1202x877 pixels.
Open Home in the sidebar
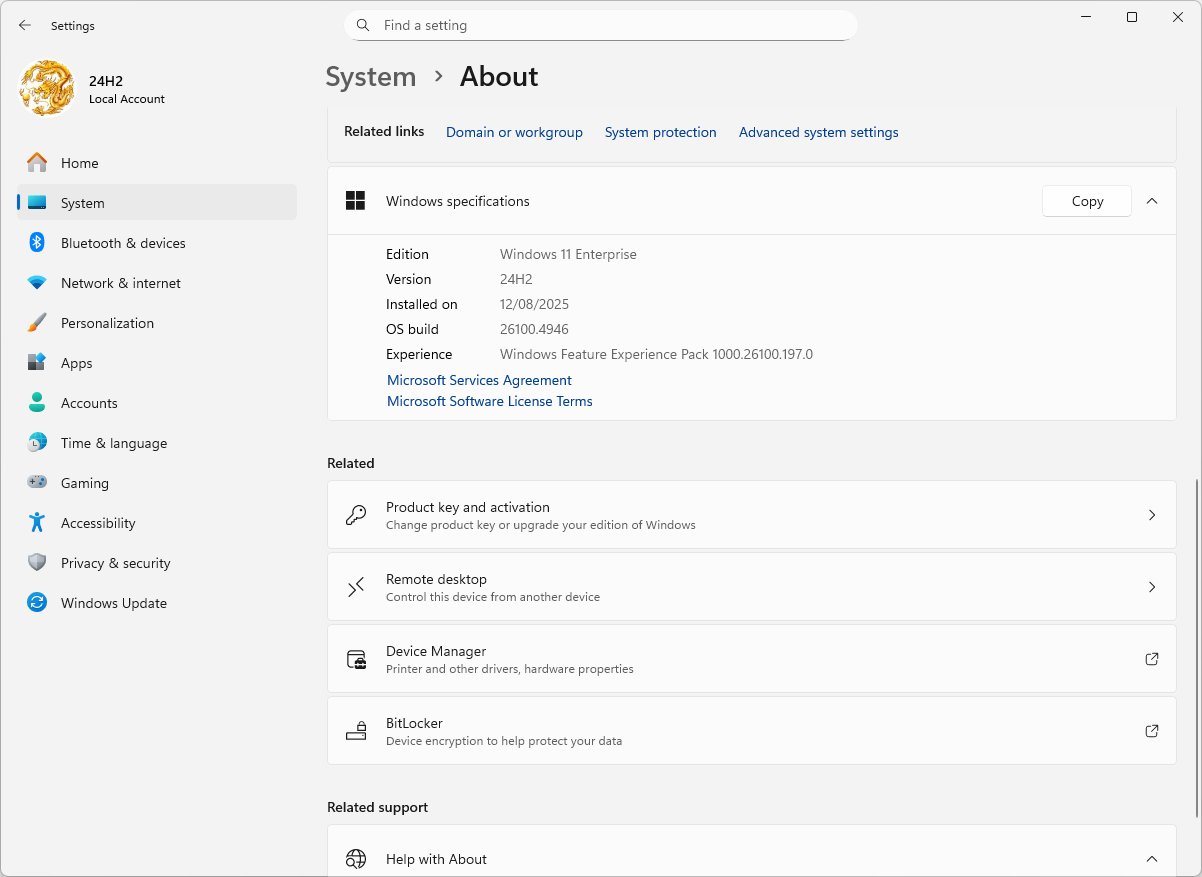click(x=157, y=163)
